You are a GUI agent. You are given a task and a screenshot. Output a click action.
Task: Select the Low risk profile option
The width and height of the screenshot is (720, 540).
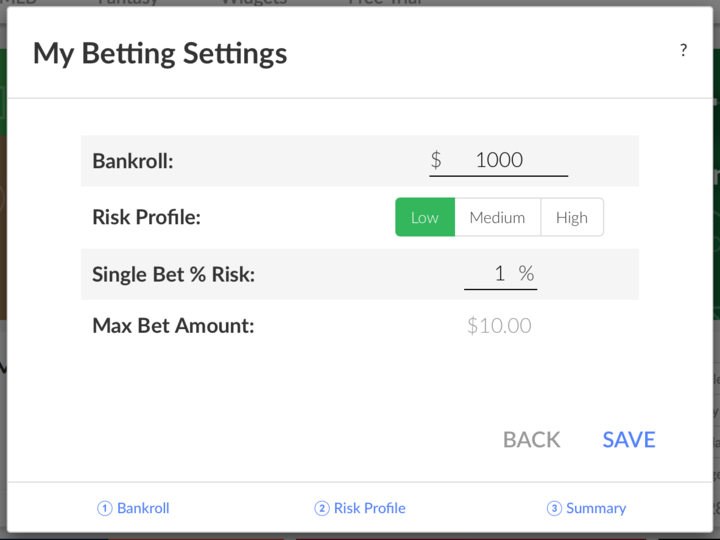[x=425, y=217]
